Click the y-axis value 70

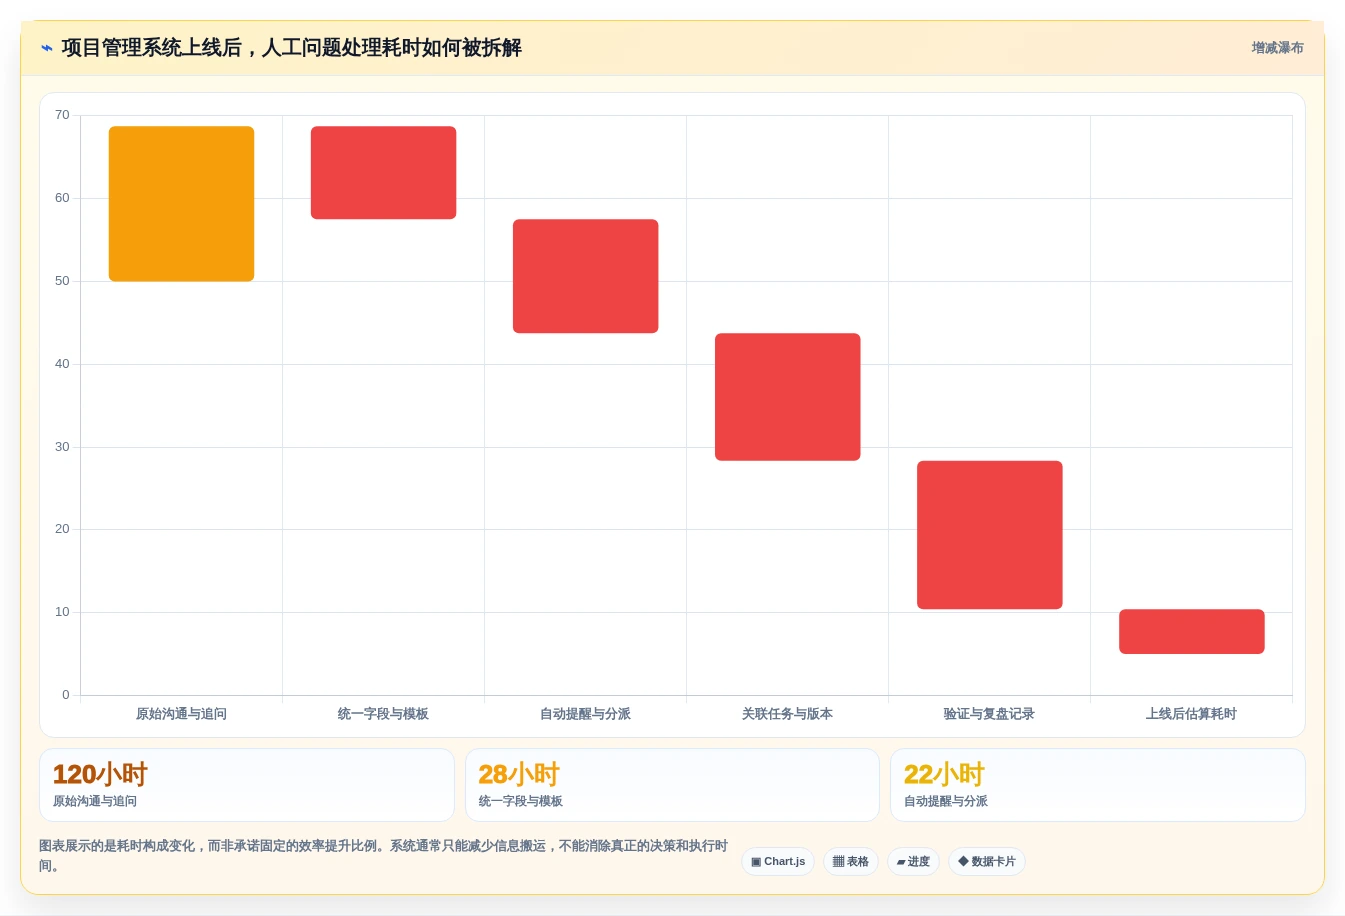[x=62, y=115]
